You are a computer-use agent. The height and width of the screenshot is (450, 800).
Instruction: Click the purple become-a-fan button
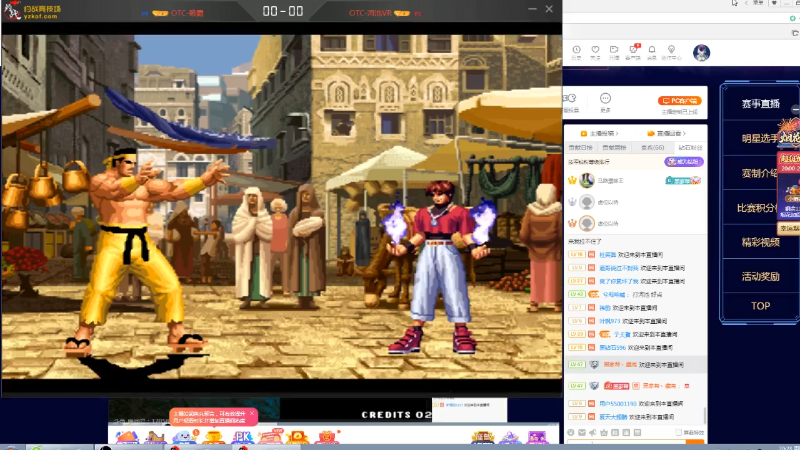(x=684, y=162)
